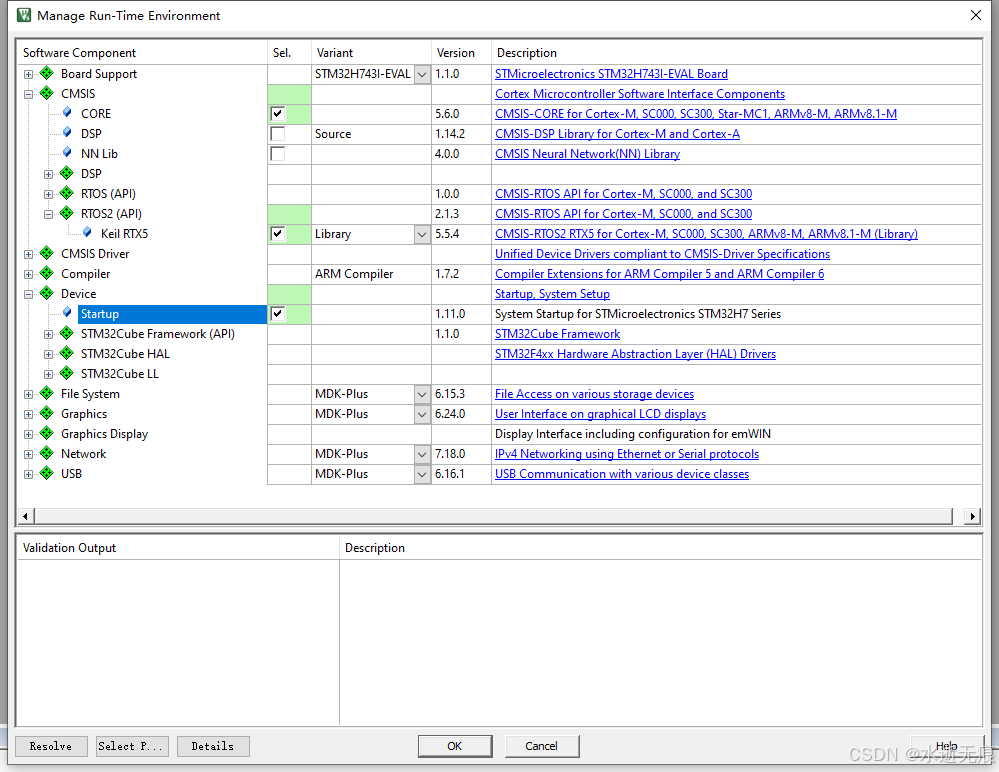Open the STM32H743I-EVAL variant dropdown
Image resolution: width=999 pixels, height=772 pixels.
tap(421, 73)
